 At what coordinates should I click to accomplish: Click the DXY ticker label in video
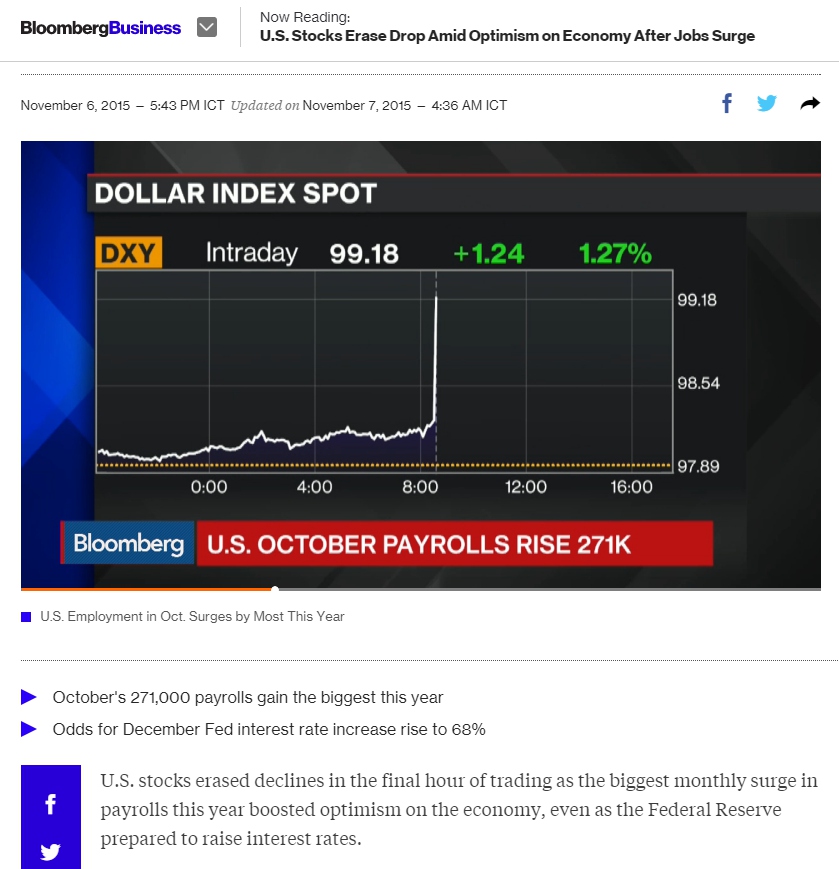[x=129, y=253]
